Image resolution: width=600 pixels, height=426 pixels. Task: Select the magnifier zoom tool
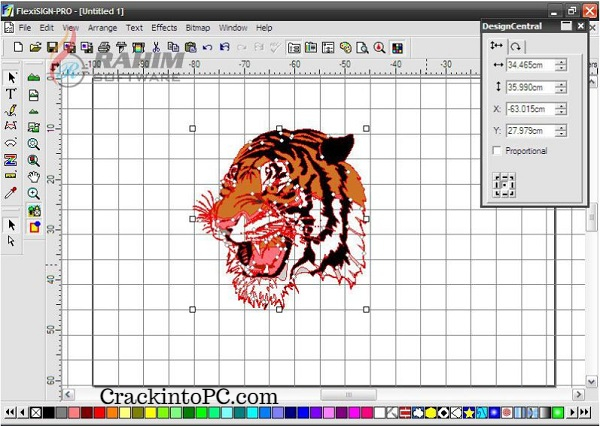(x=34, y=144)
